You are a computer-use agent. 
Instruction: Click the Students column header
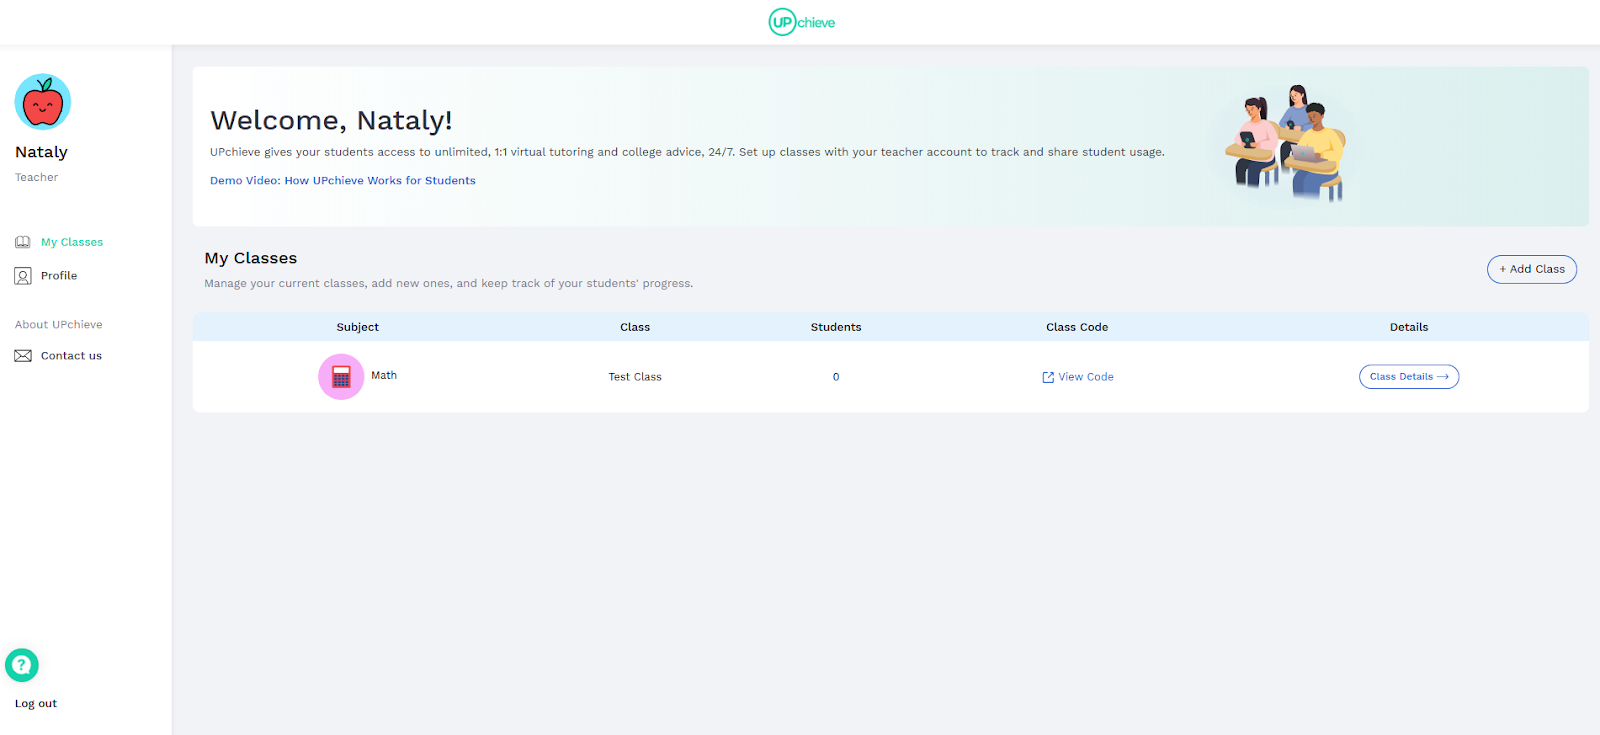pyautogui.click(x=836, y=327)
